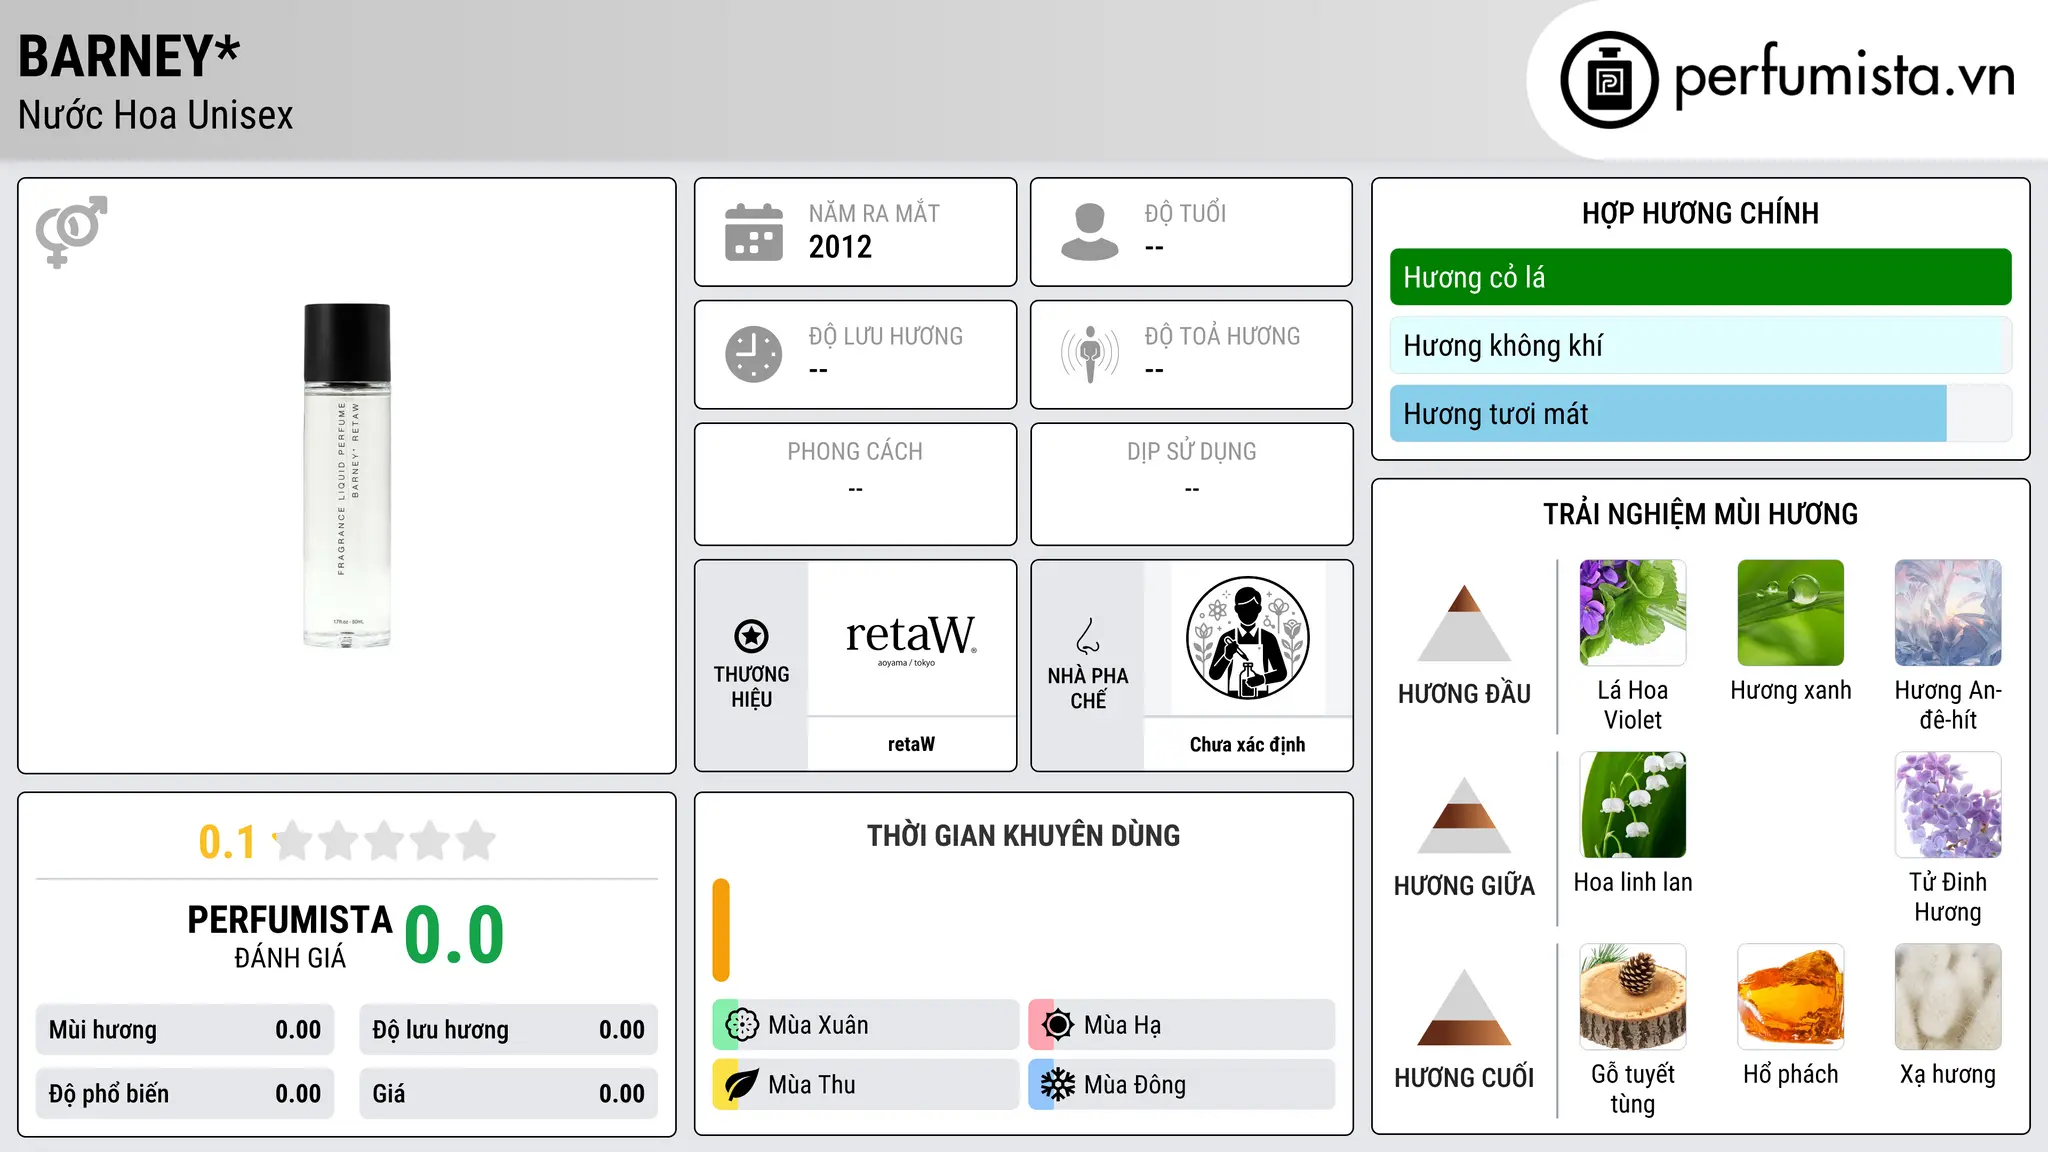Click the Hương cuối pyramid icon
This screenshot has height=1152, width=2048.
[1464, 1007]
